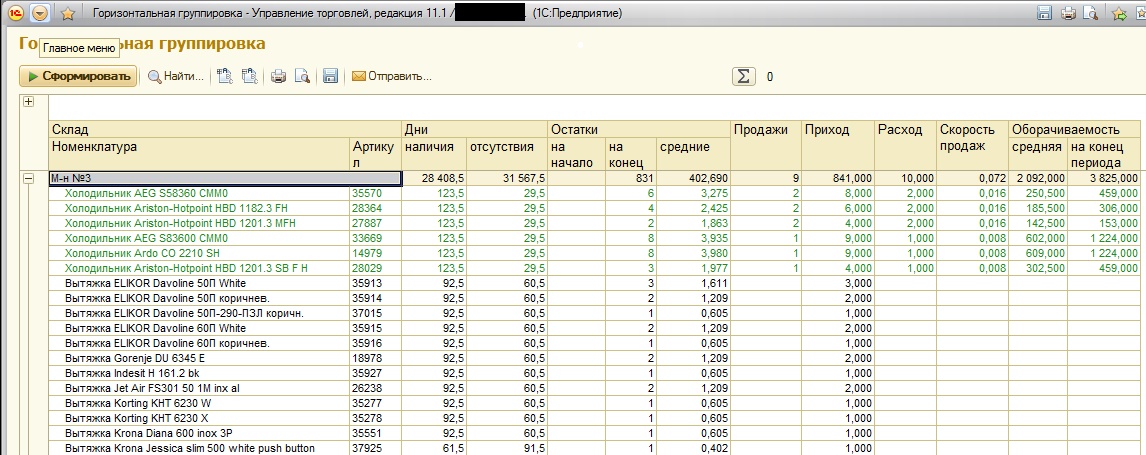
Task: Open the main menu dropdown arrow
Action: point(40,13)
